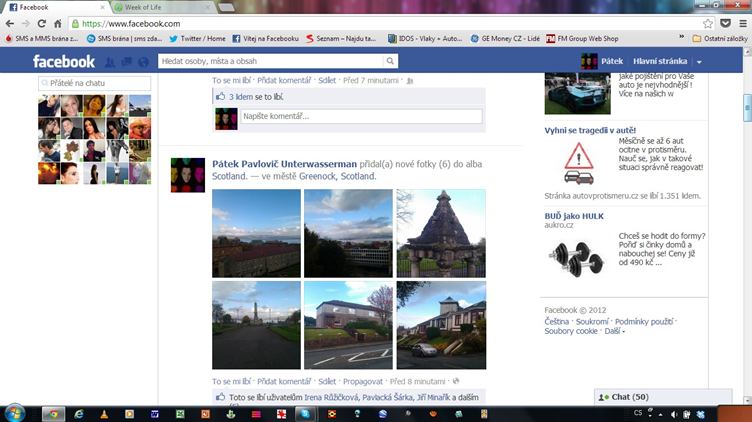Click browser forward arrow

click(x=26, y=23)
